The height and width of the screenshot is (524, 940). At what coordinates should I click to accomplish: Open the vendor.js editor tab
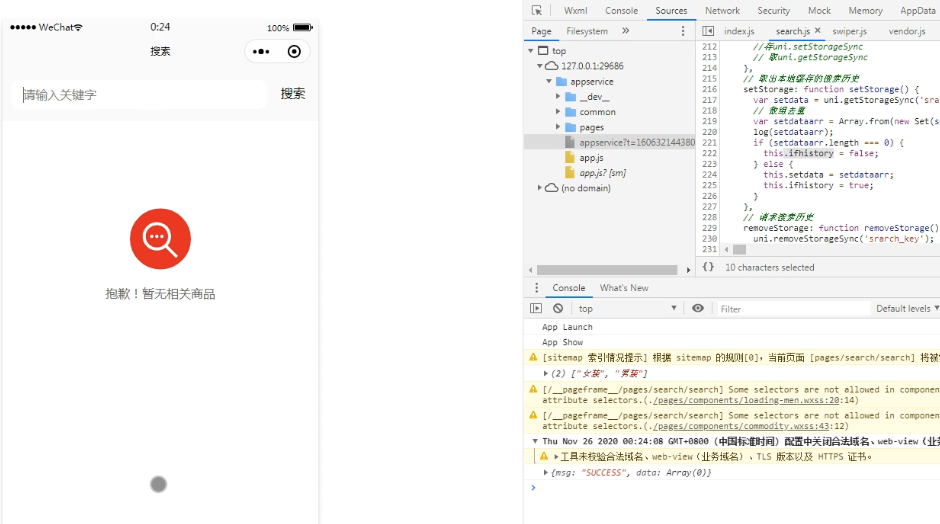point(906,31)
